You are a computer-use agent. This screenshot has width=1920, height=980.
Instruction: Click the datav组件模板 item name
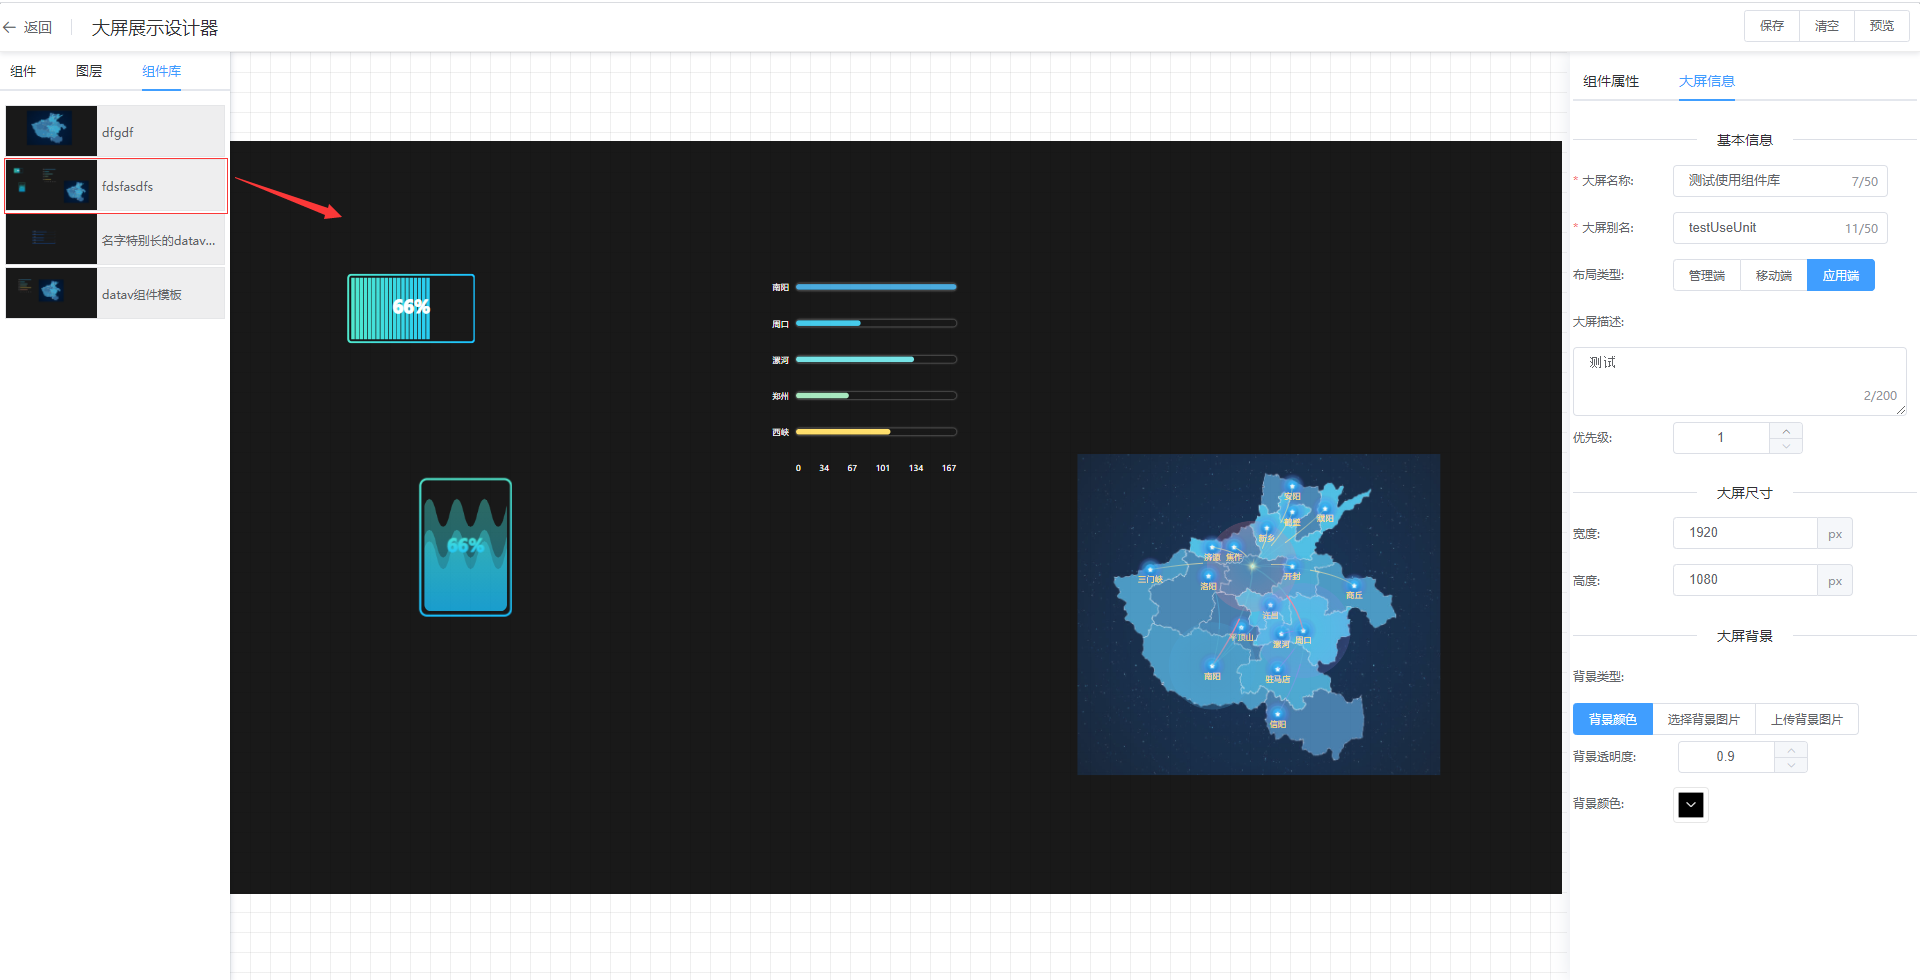tap(141, 294)
